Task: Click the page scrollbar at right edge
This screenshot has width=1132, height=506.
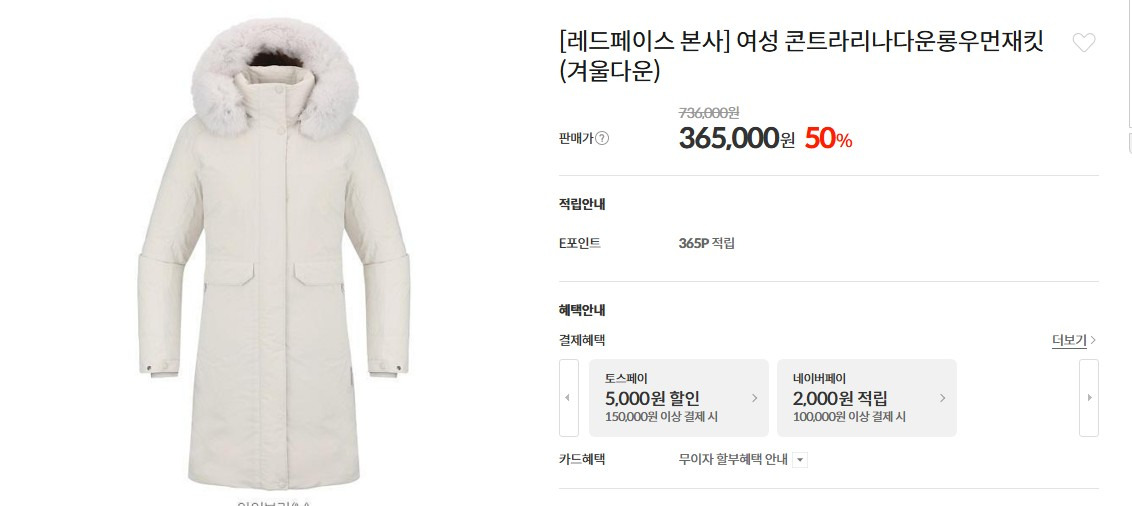Action: click(x=1128, y=65)
